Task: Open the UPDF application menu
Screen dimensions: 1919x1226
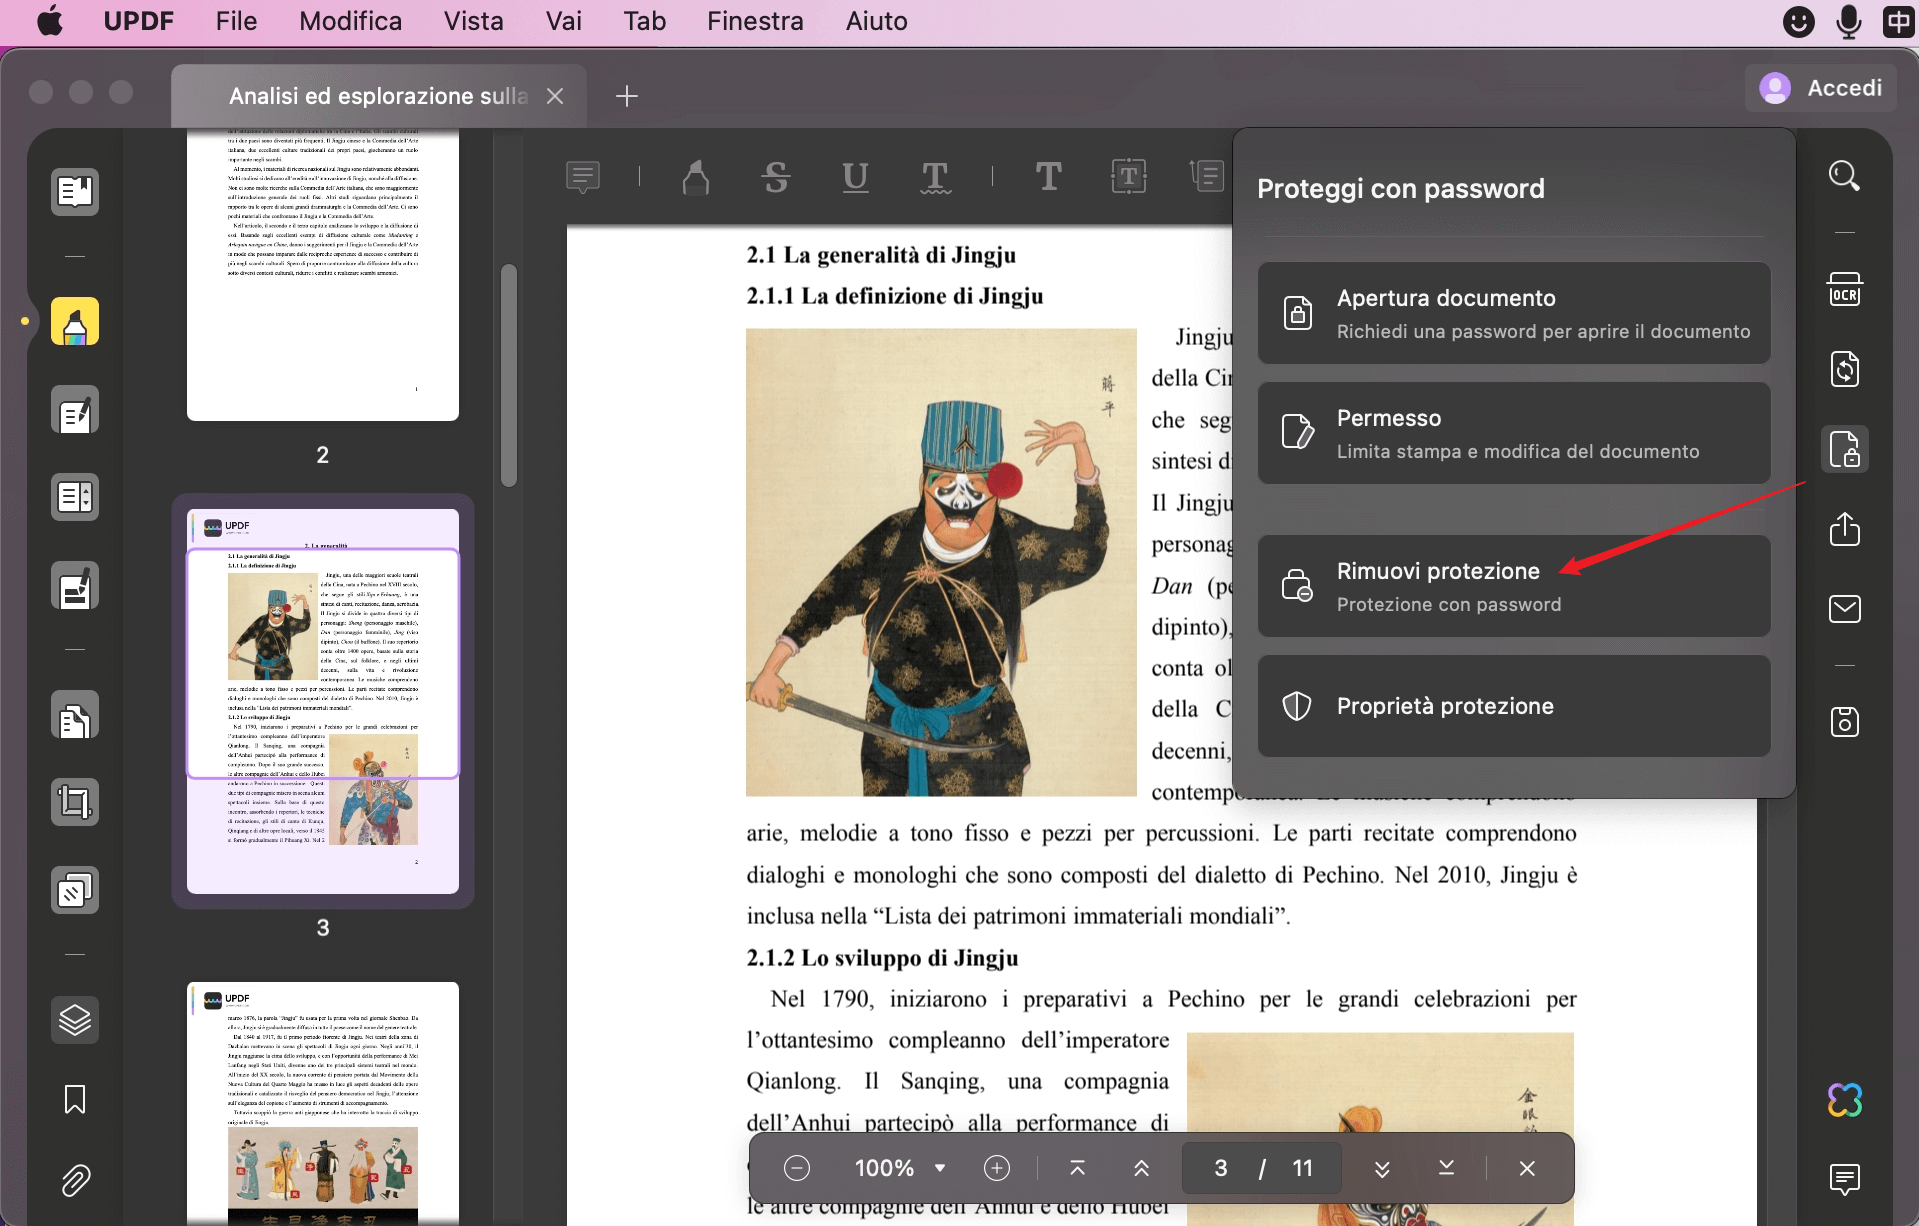Action: [x=138, y=21]
